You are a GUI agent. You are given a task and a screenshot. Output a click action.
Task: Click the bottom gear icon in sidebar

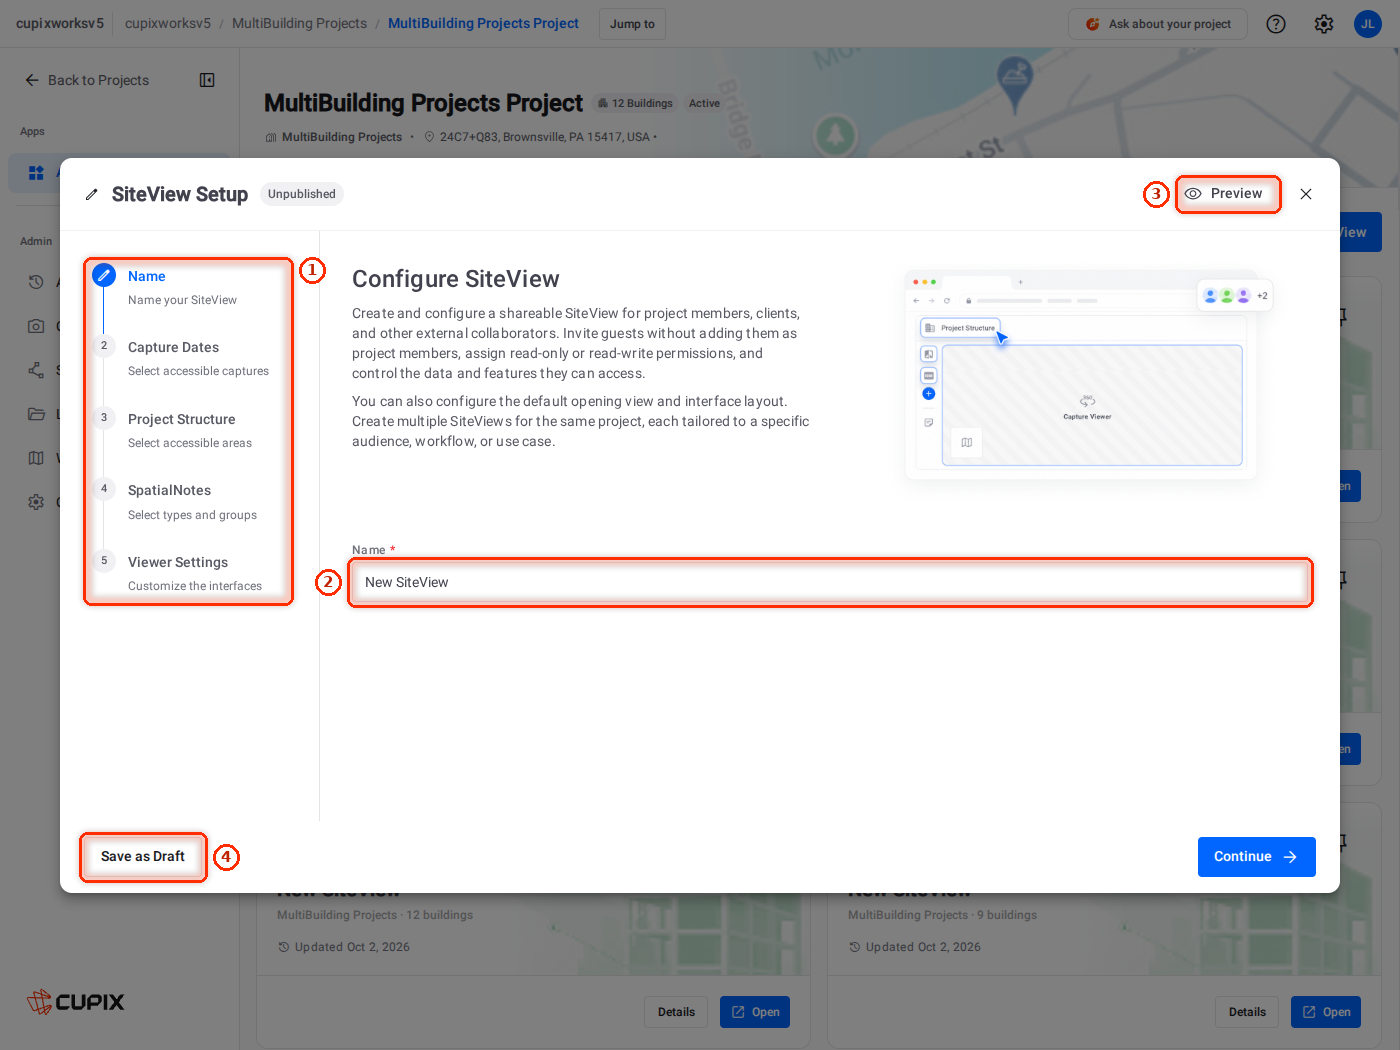[36, 502]
